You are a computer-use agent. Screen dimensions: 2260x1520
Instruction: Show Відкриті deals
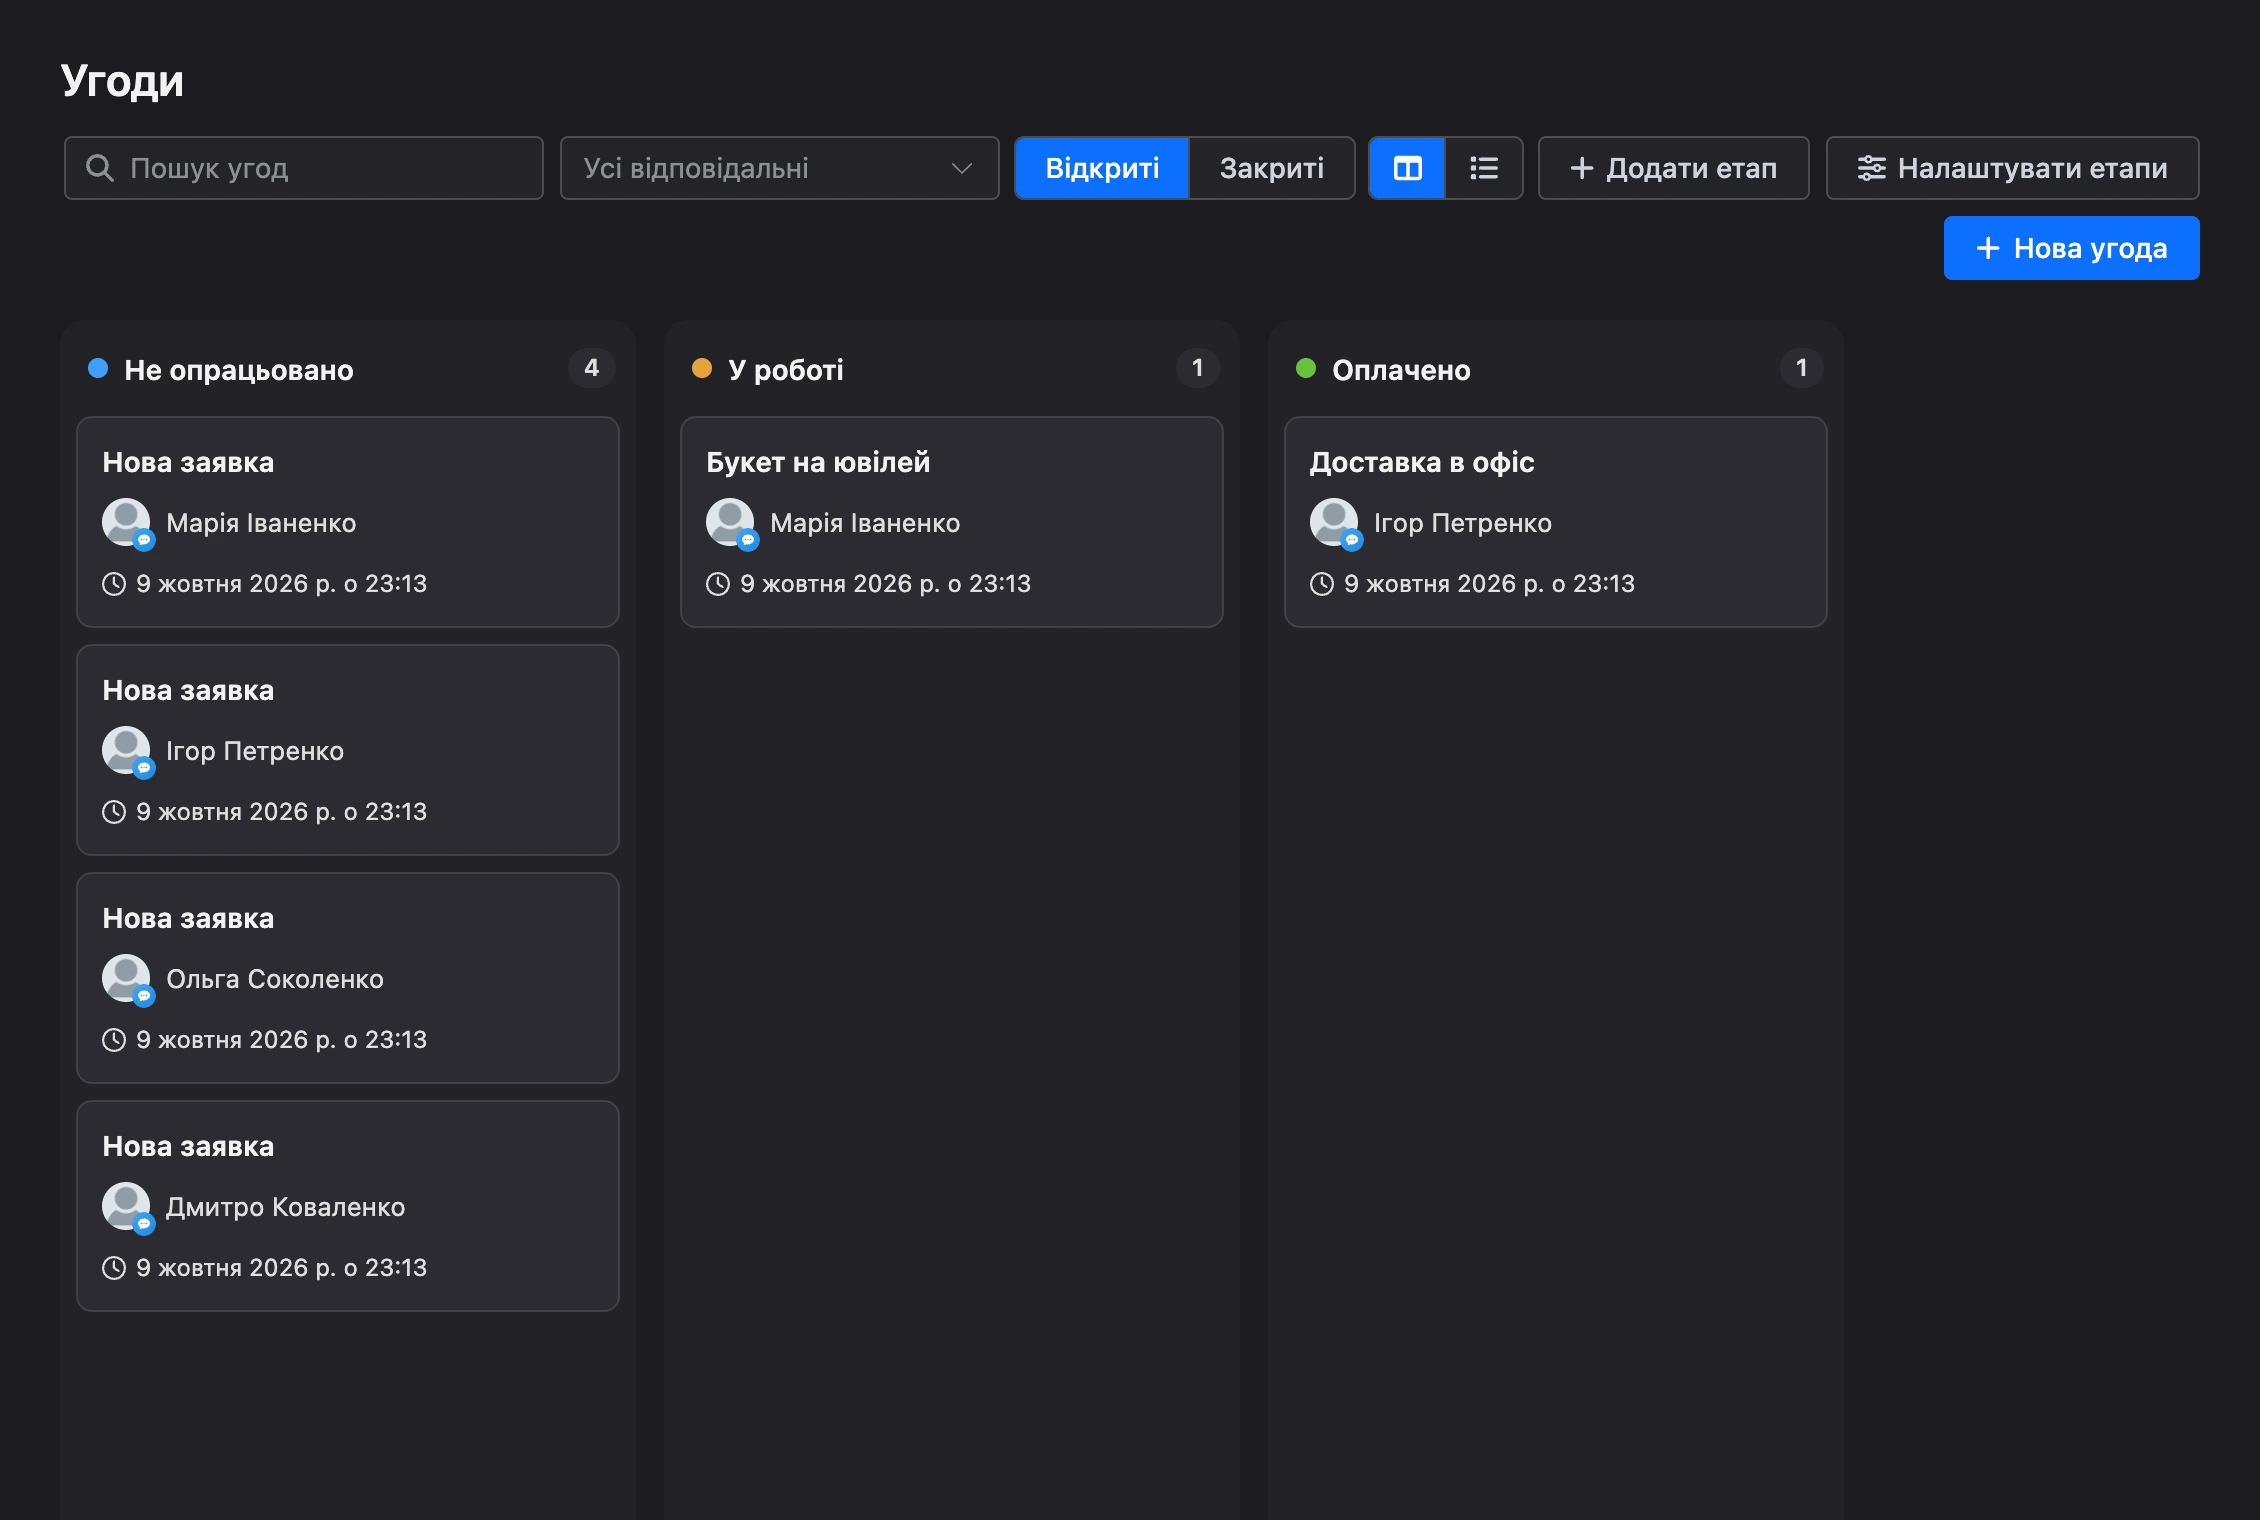1102,168
